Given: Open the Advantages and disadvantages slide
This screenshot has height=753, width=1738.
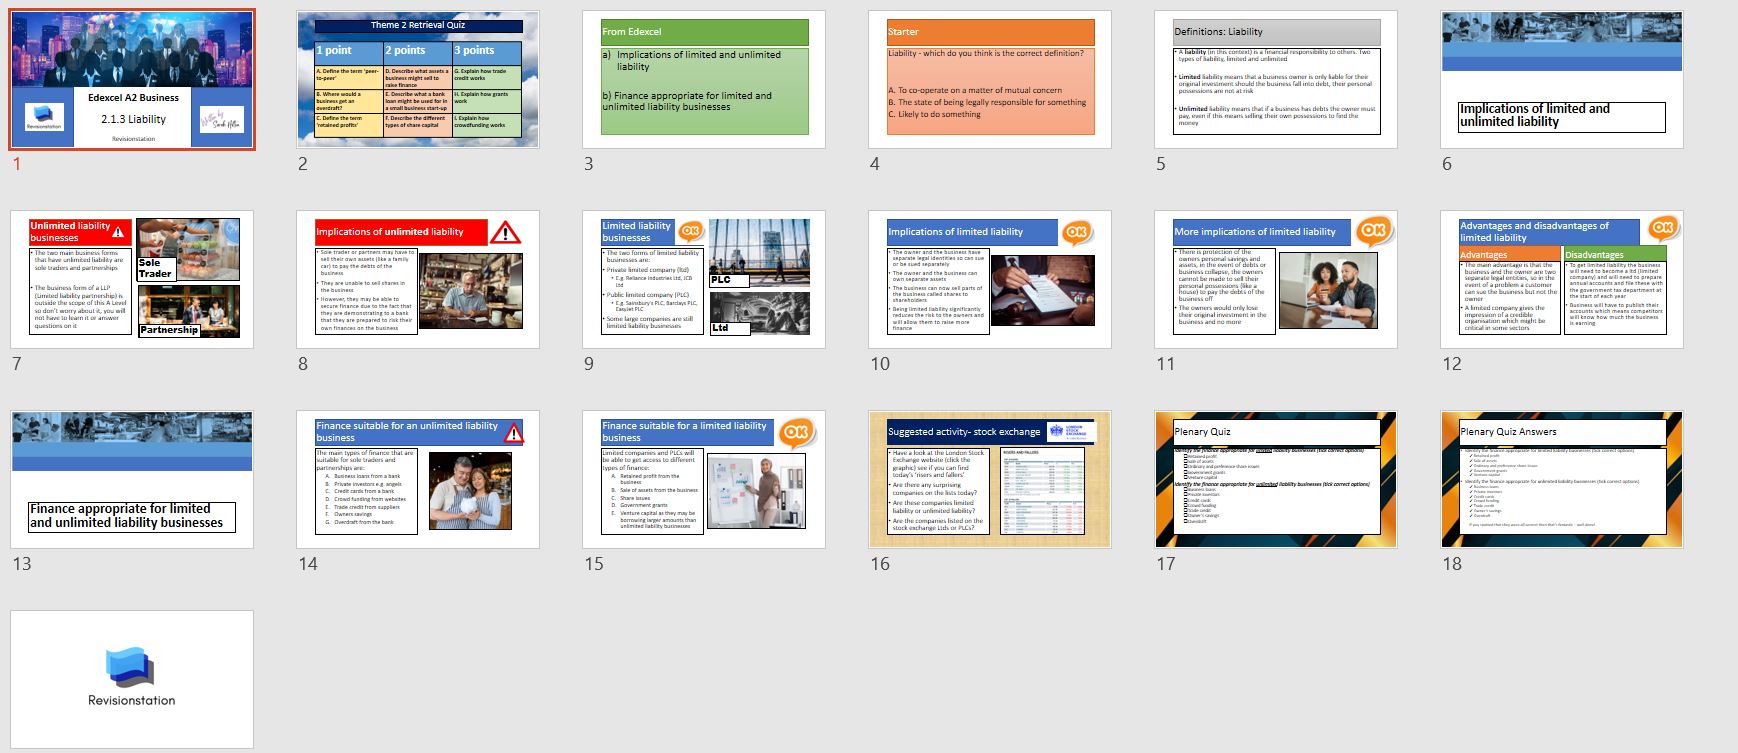Looking at the screenshot, I should [x=1562, y=280].
